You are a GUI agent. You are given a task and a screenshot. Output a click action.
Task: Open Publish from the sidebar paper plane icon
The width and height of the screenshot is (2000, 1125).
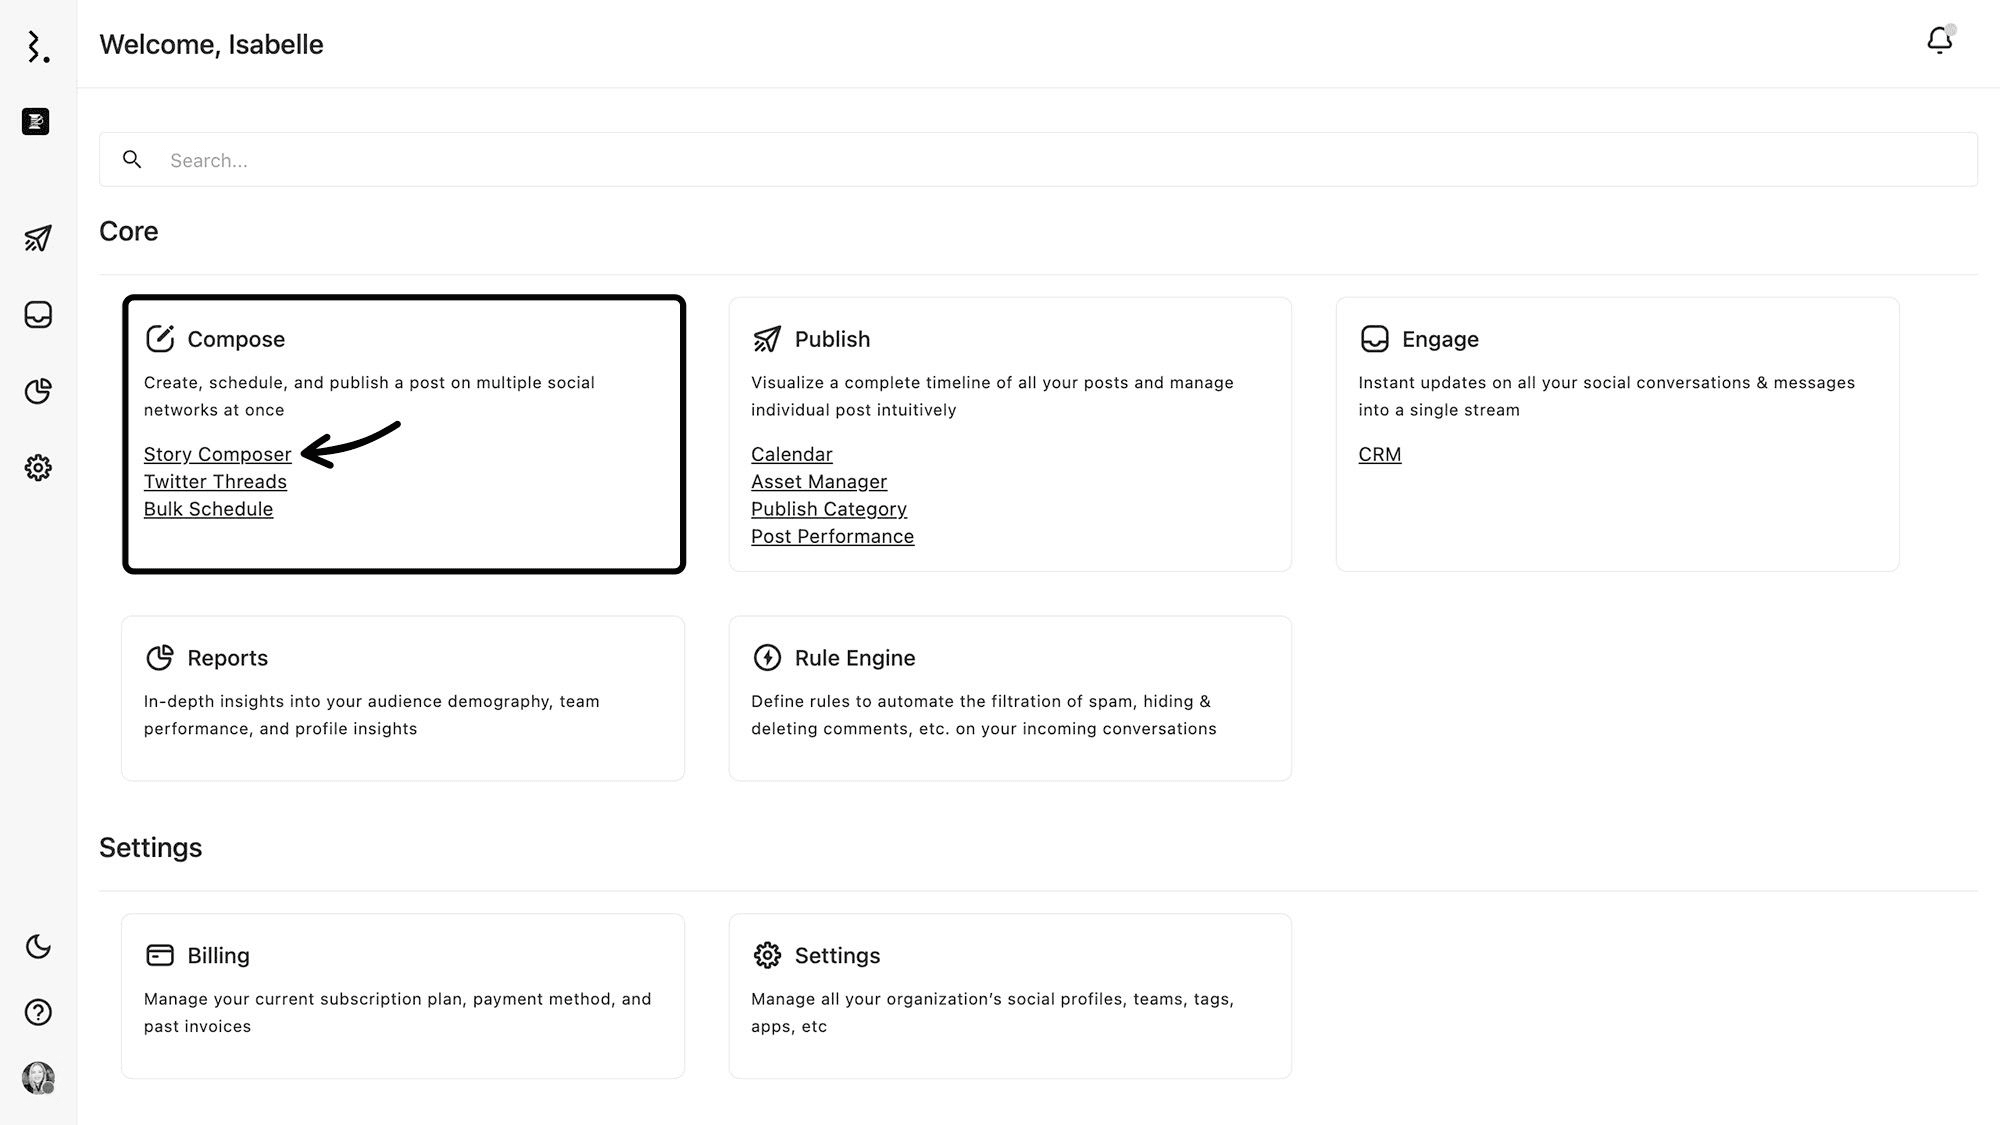38,238
